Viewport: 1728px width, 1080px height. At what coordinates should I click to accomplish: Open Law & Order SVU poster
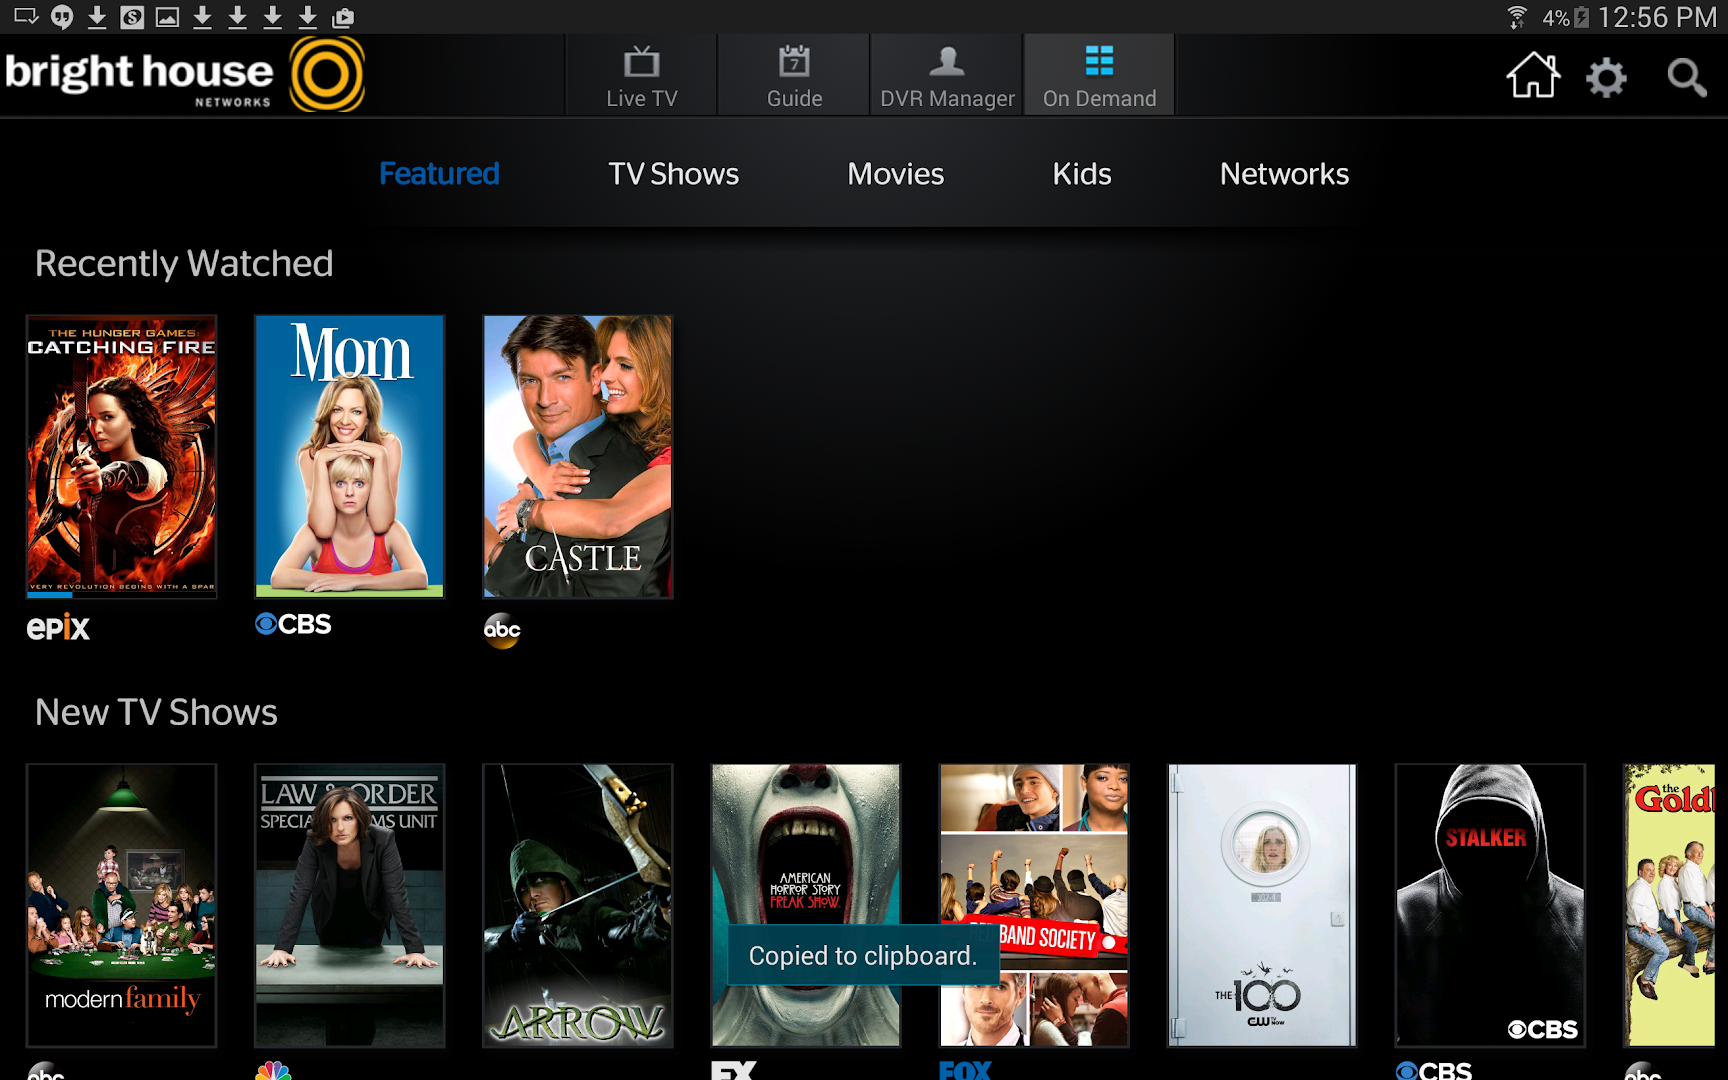coord(349,906)
